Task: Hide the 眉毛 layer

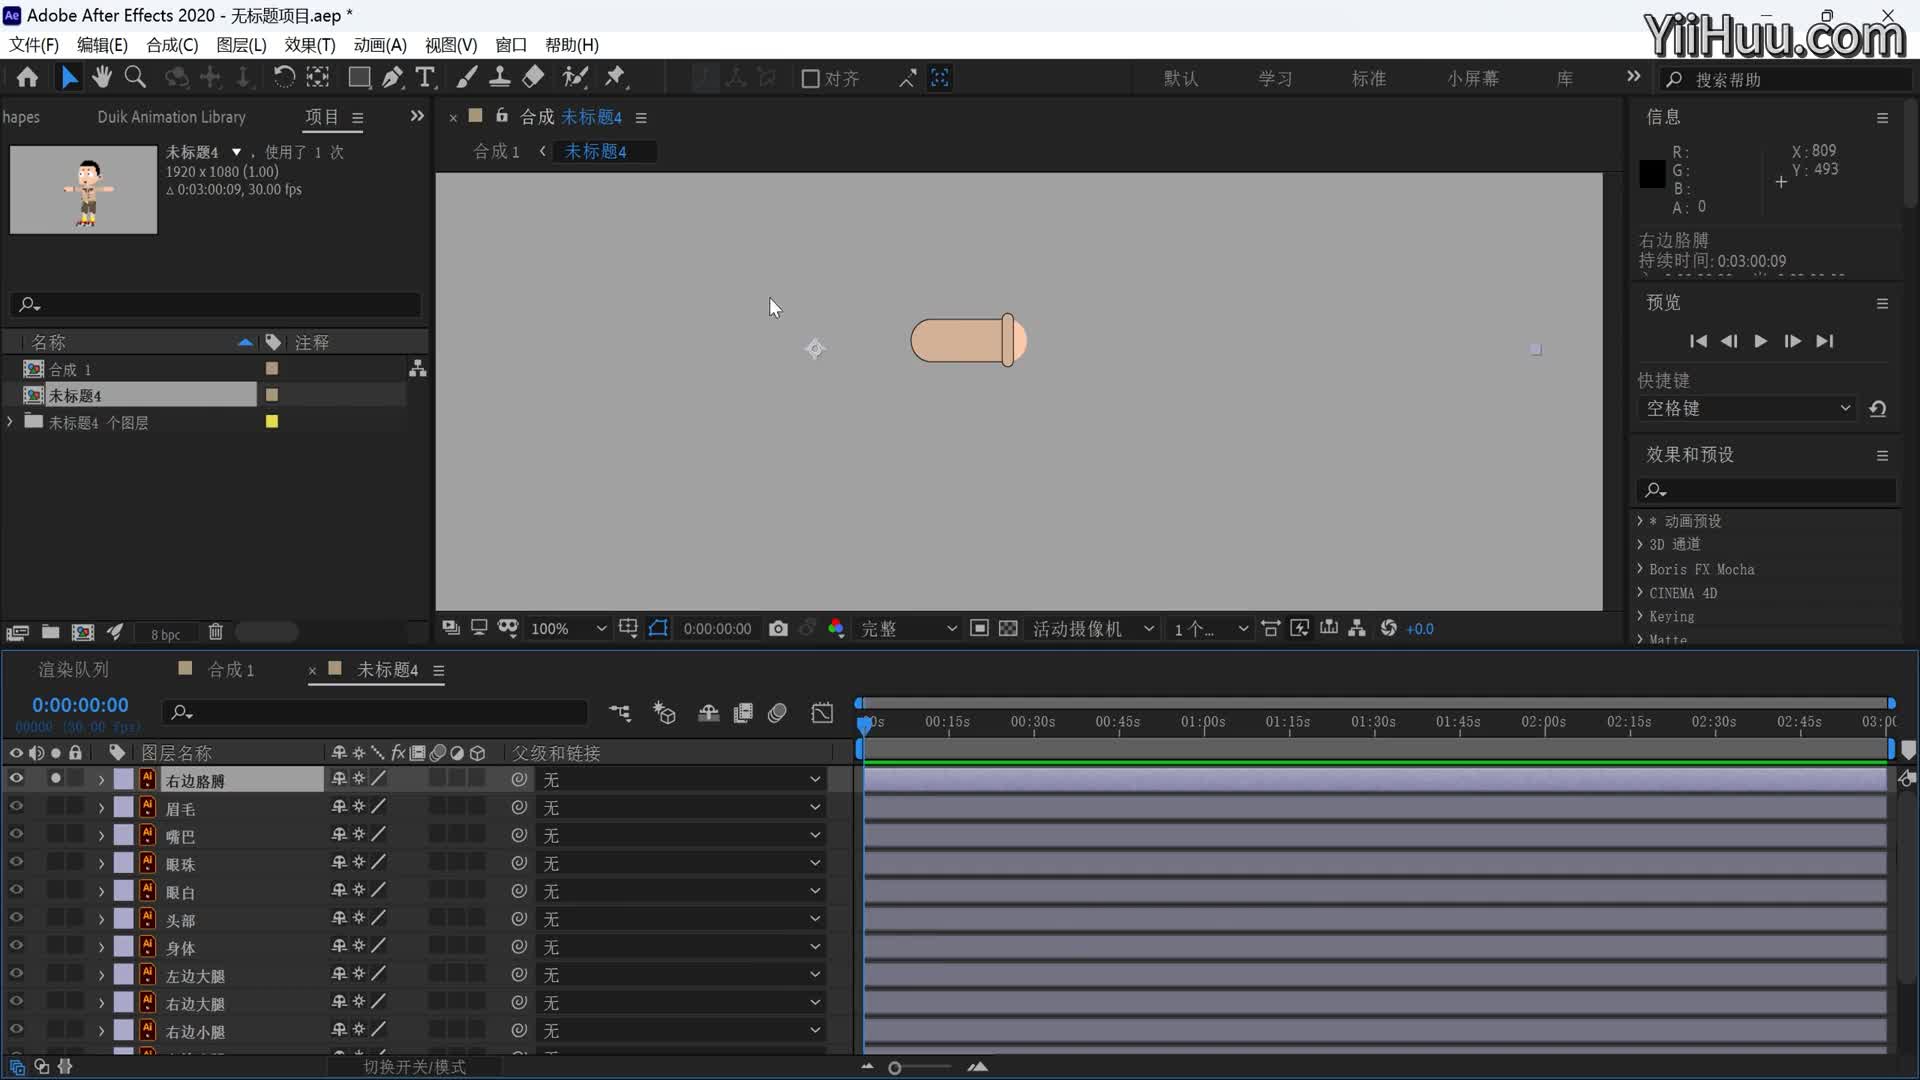Action: tap(16, 807)
